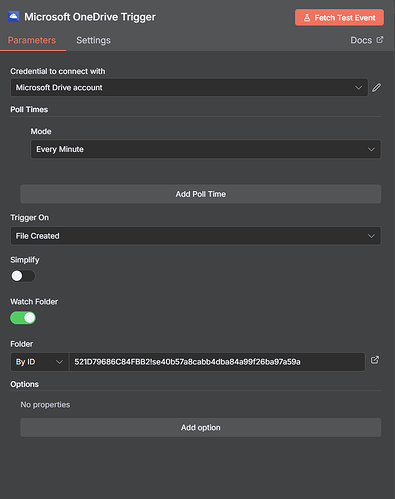Switch to the Parameters tab
Image resolution: width=395 pixels, height=499 pixels.
point(32,40)
